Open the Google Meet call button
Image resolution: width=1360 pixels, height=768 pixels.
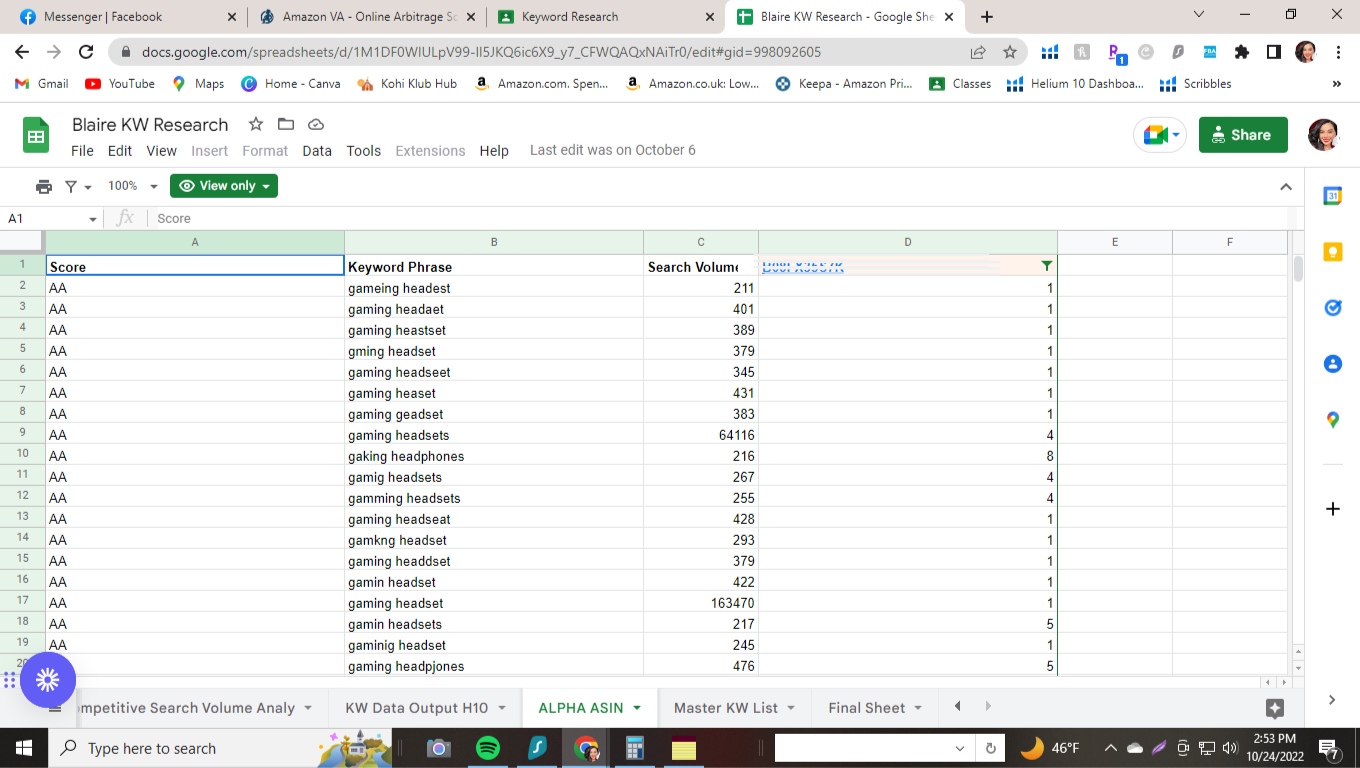click(x=1160, y=135)
